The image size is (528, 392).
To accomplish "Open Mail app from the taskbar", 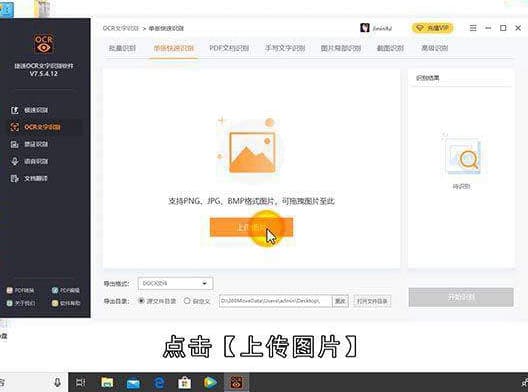I will coord(133,383).
